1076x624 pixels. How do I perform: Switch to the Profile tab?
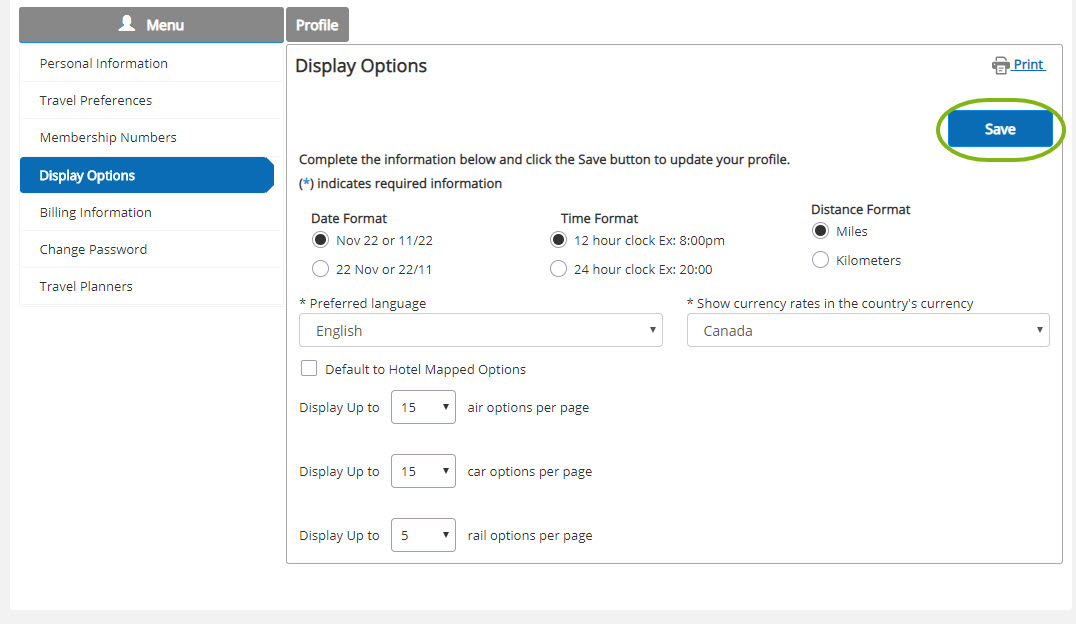point(317,25)
